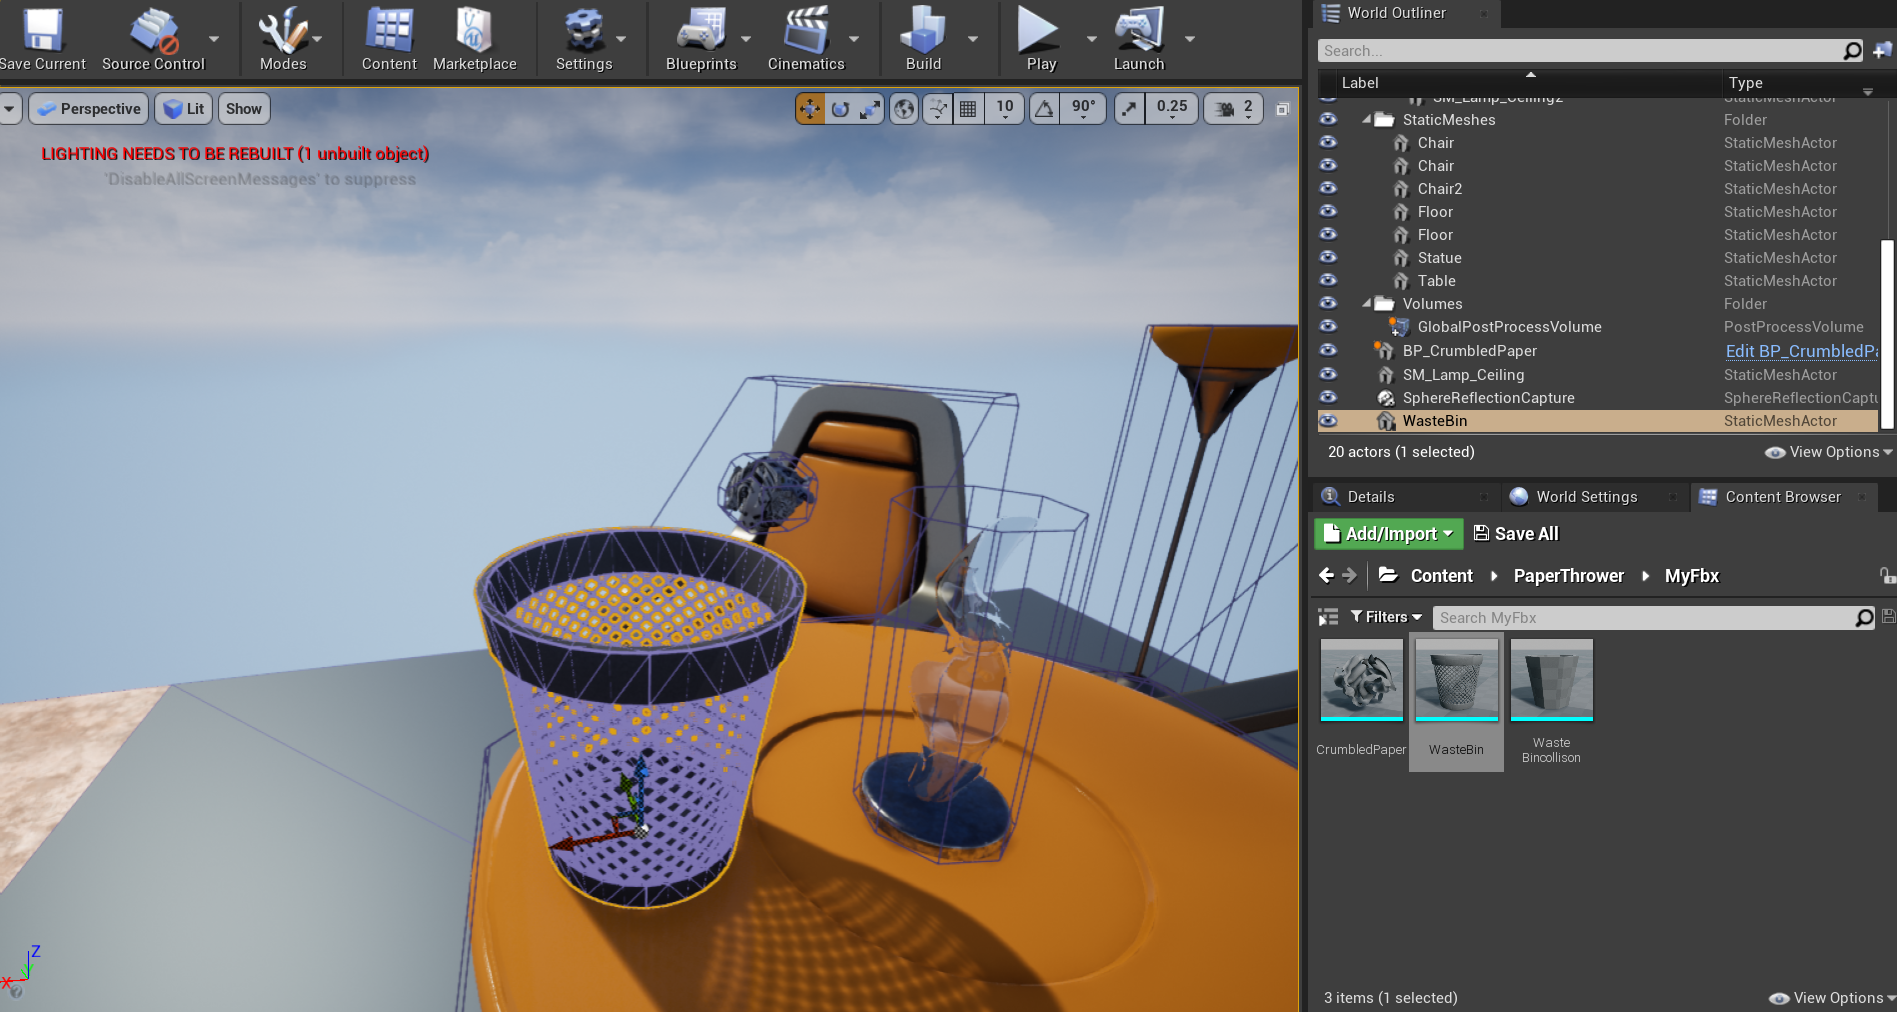
Task: Toggle sources panel in Content Browser
Action: point(1328,617)
